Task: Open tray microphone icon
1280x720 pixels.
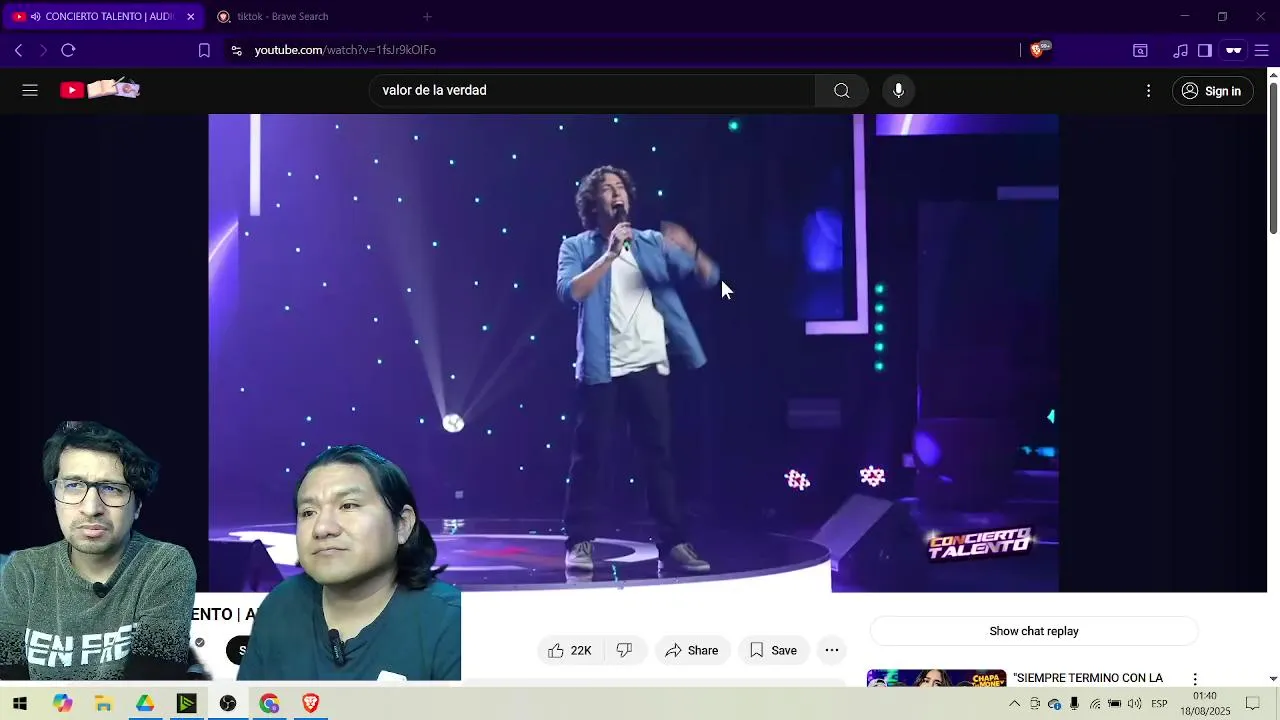Action: (x=1074, y=704)
